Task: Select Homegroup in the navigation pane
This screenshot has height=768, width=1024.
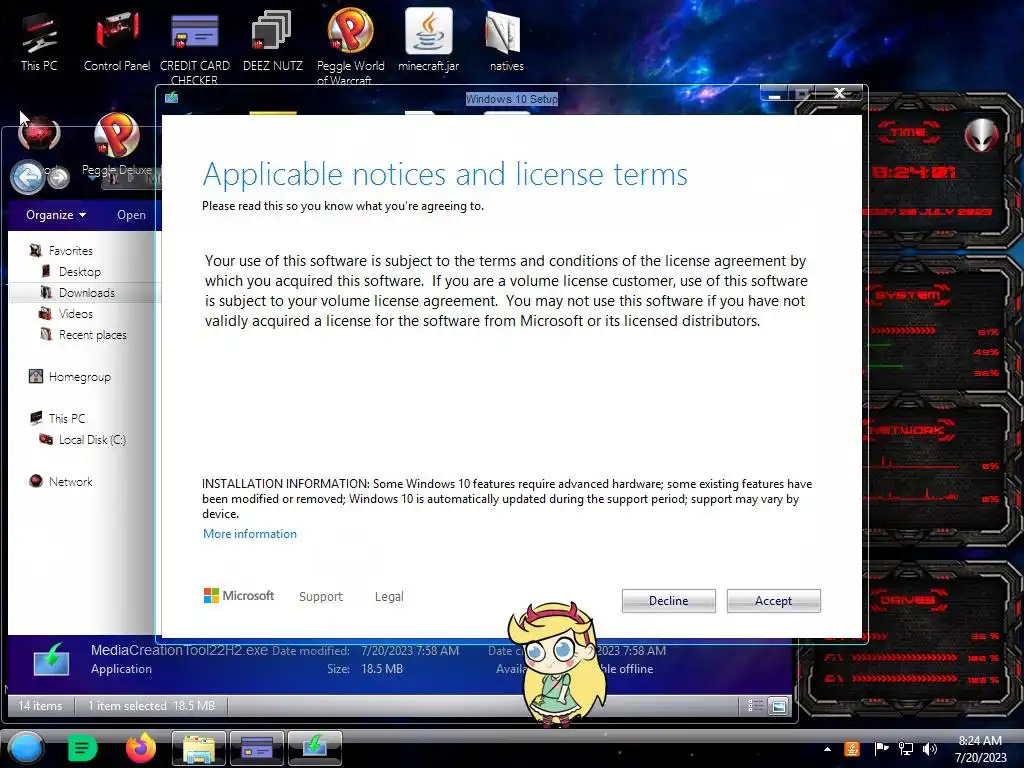Action: 79,377
